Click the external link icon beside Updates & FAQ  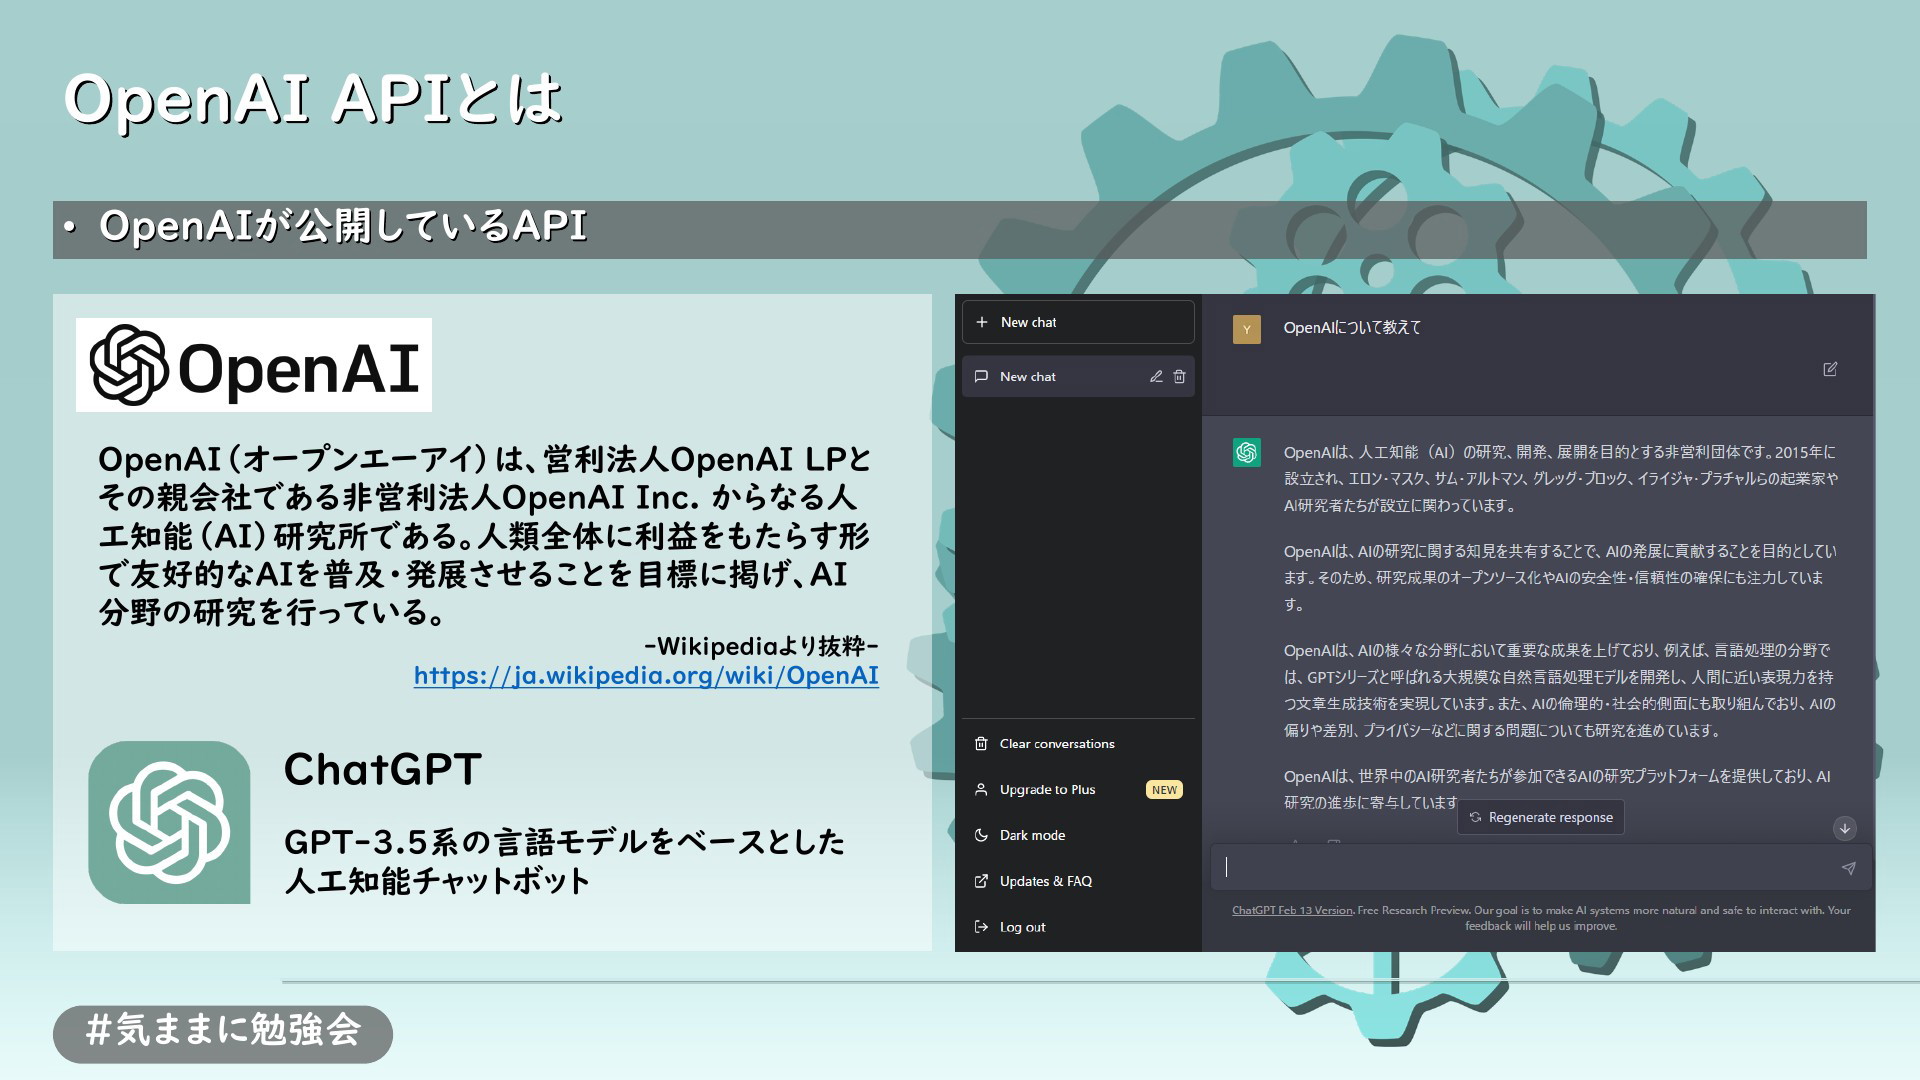click(981, 881)
